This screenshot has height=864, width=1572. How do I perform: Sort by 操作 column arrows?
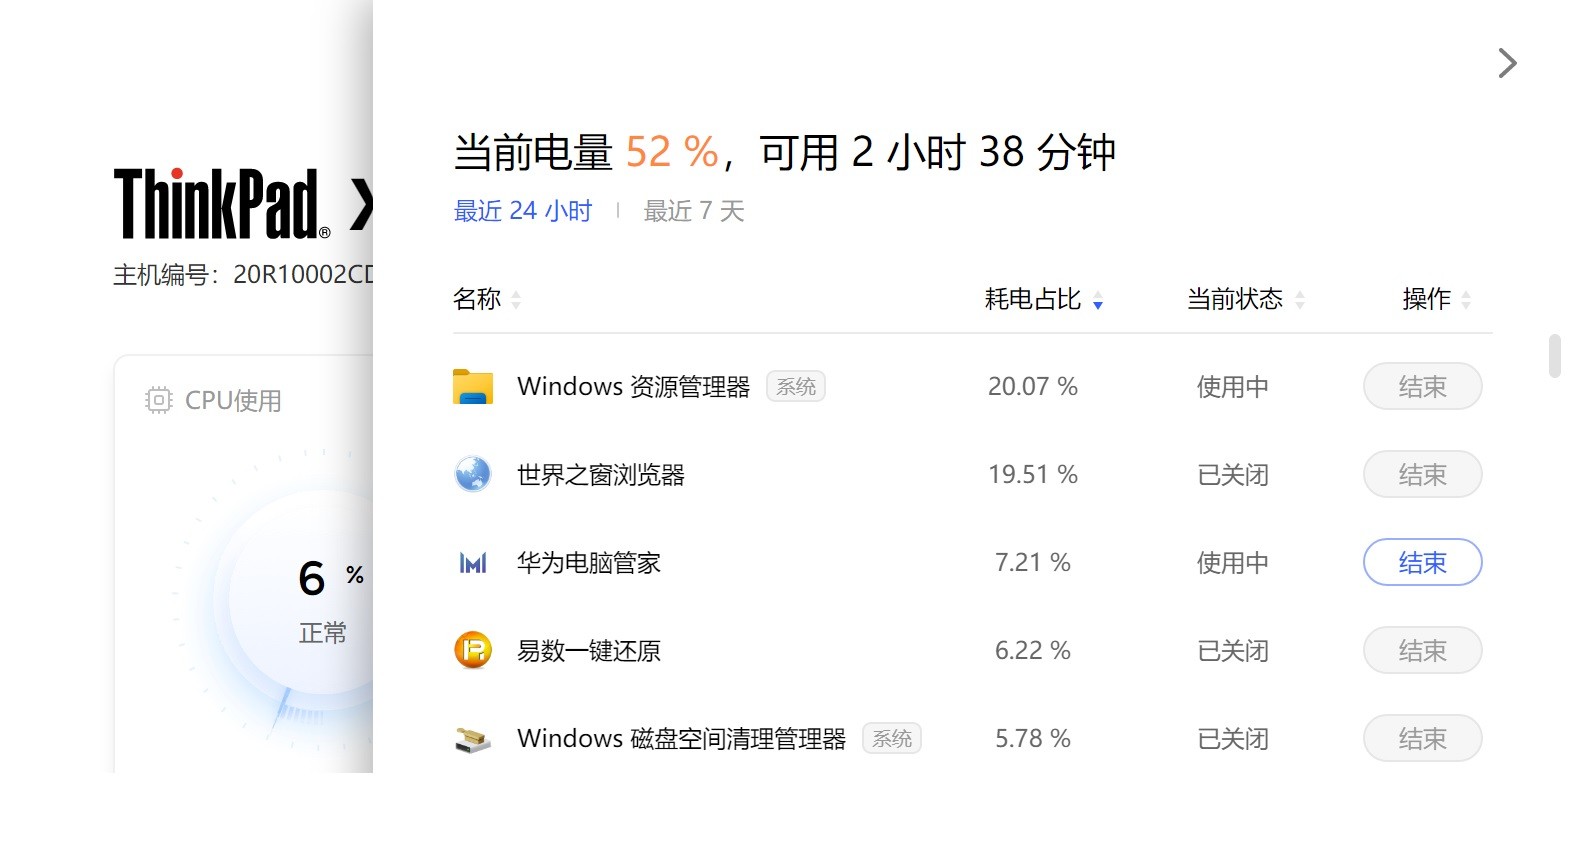1466,299
